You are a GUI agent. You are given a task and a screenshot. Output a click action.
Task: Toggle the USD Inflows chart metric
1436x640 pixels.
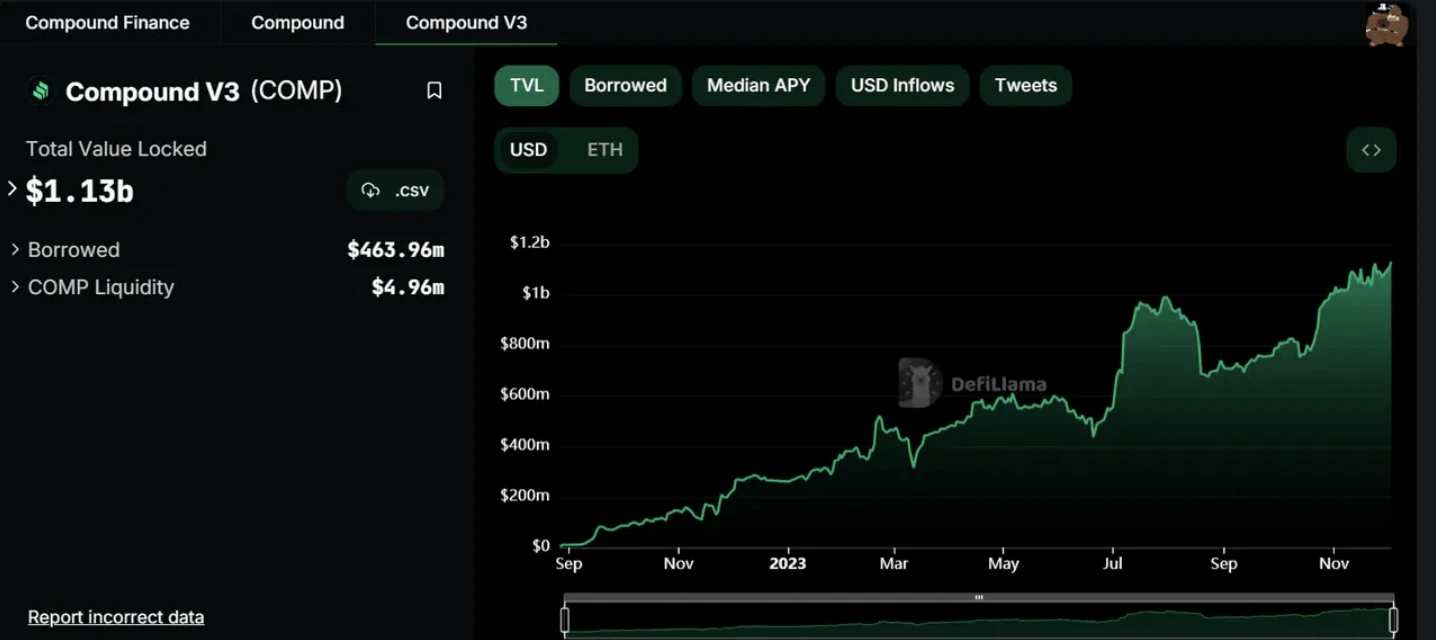(902, 86)
